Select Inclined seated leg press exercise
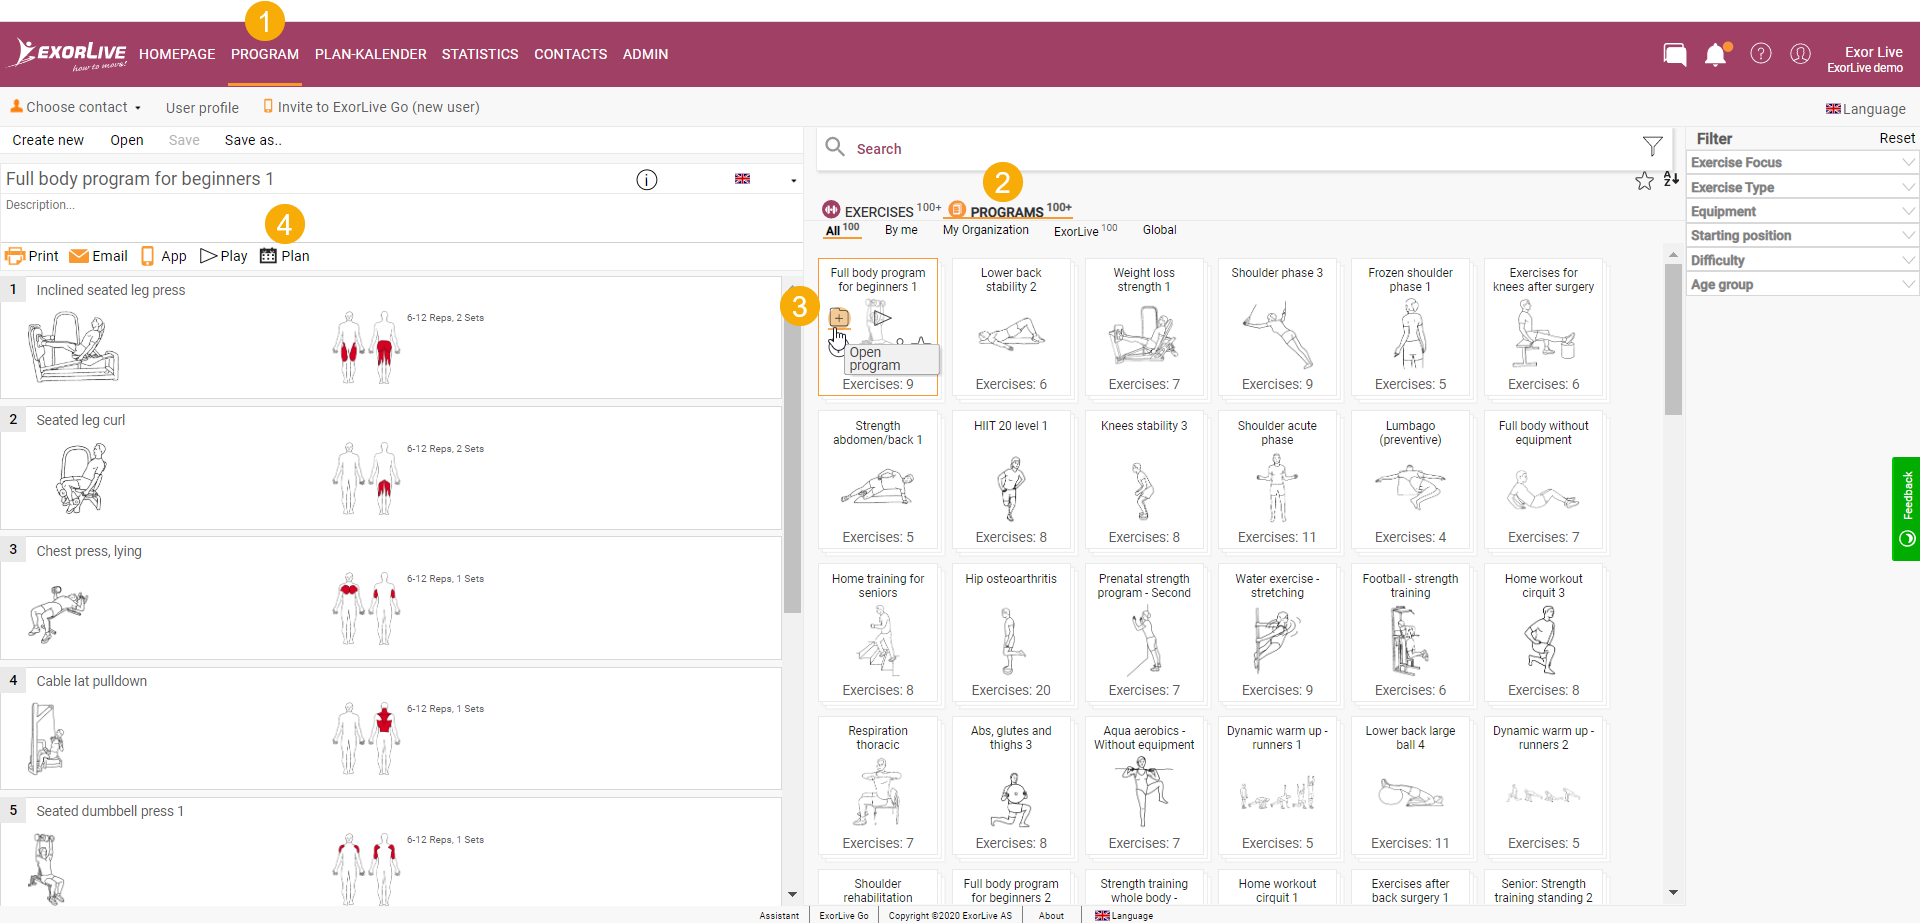 [391, 338]
